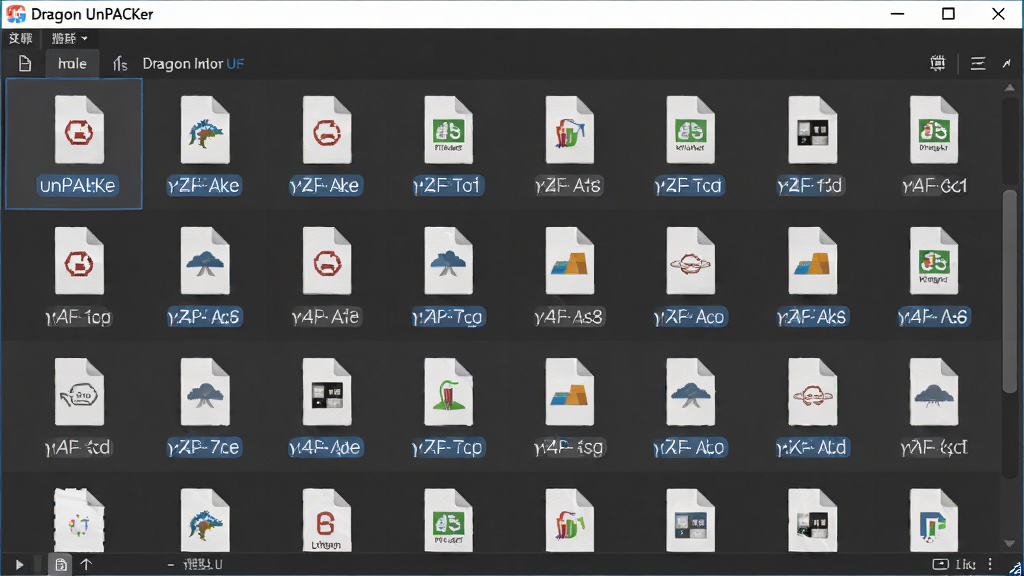Select the yZF Tcd file icon
The height and width of the screenshot is (576, 1024).
coord(690,129)
